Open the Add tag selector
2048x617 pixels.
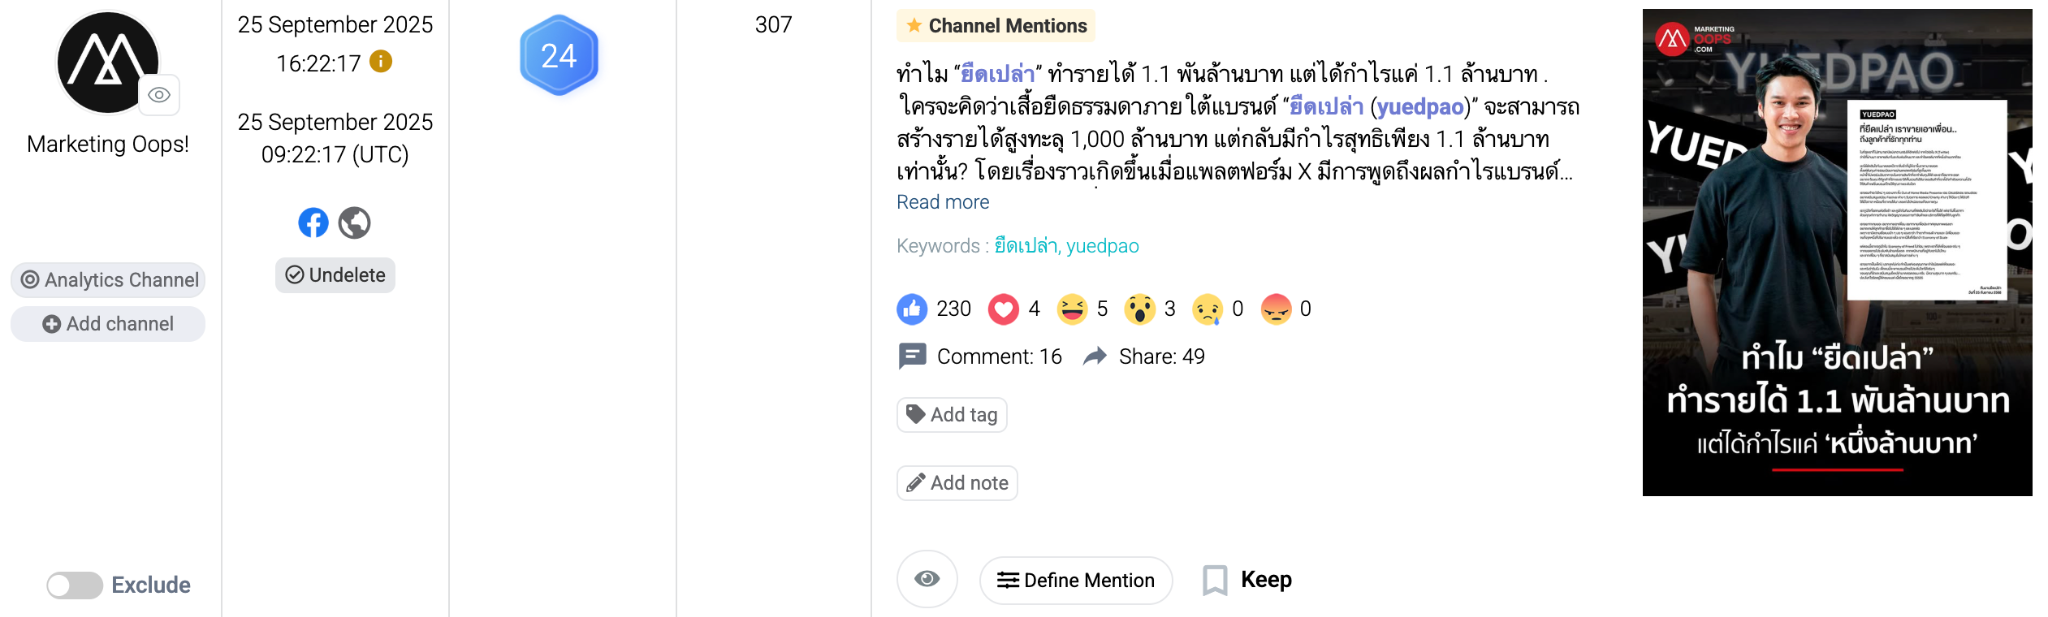click(x=952, y=414)
